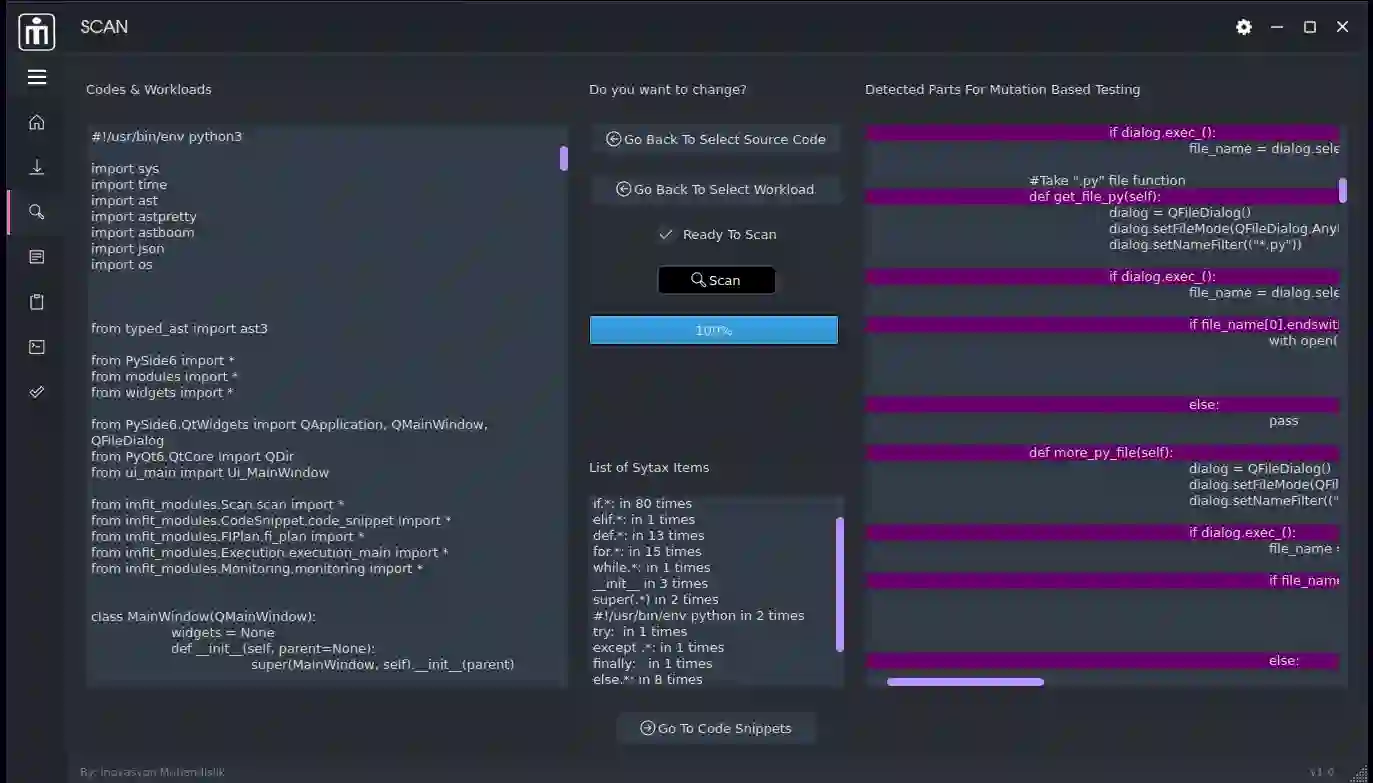The width and height of the screenshot is (1373, 783).
Task: Open the text-lines document icon in the sidebar
Action: (x=37, y=257)
